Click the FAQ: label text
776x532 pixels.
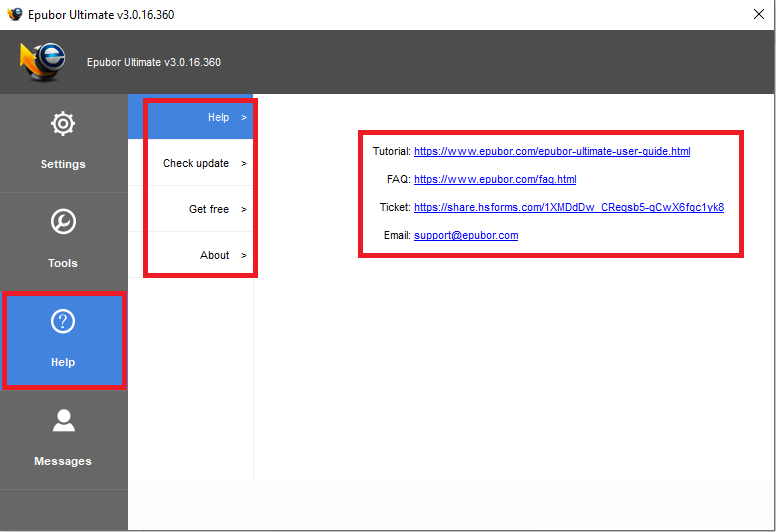(x=399, y=179)
